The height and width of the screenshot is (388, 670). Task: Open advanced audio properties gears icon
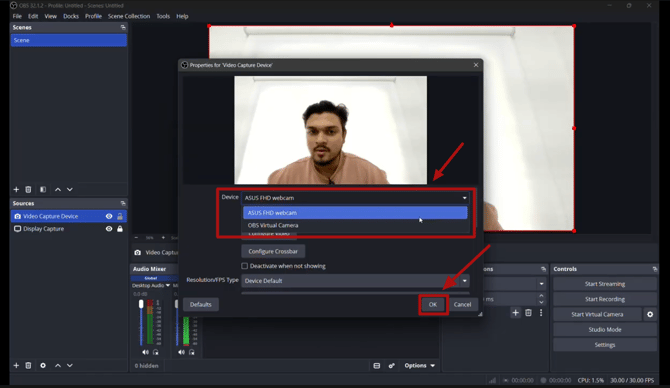391,366
